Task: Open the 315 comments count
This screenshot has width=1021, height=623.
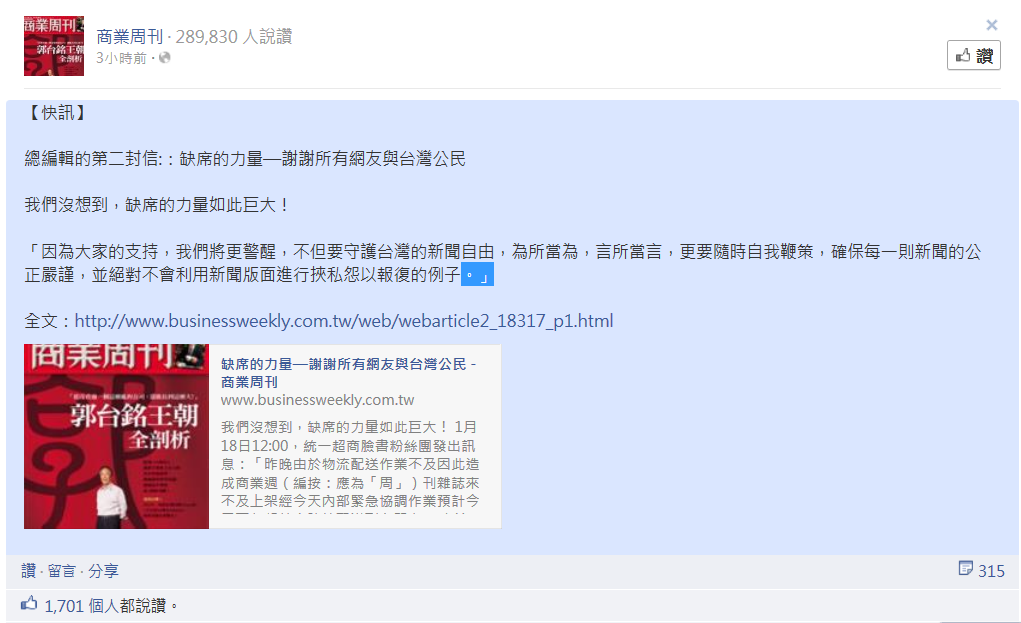Action: coord(991,571)
